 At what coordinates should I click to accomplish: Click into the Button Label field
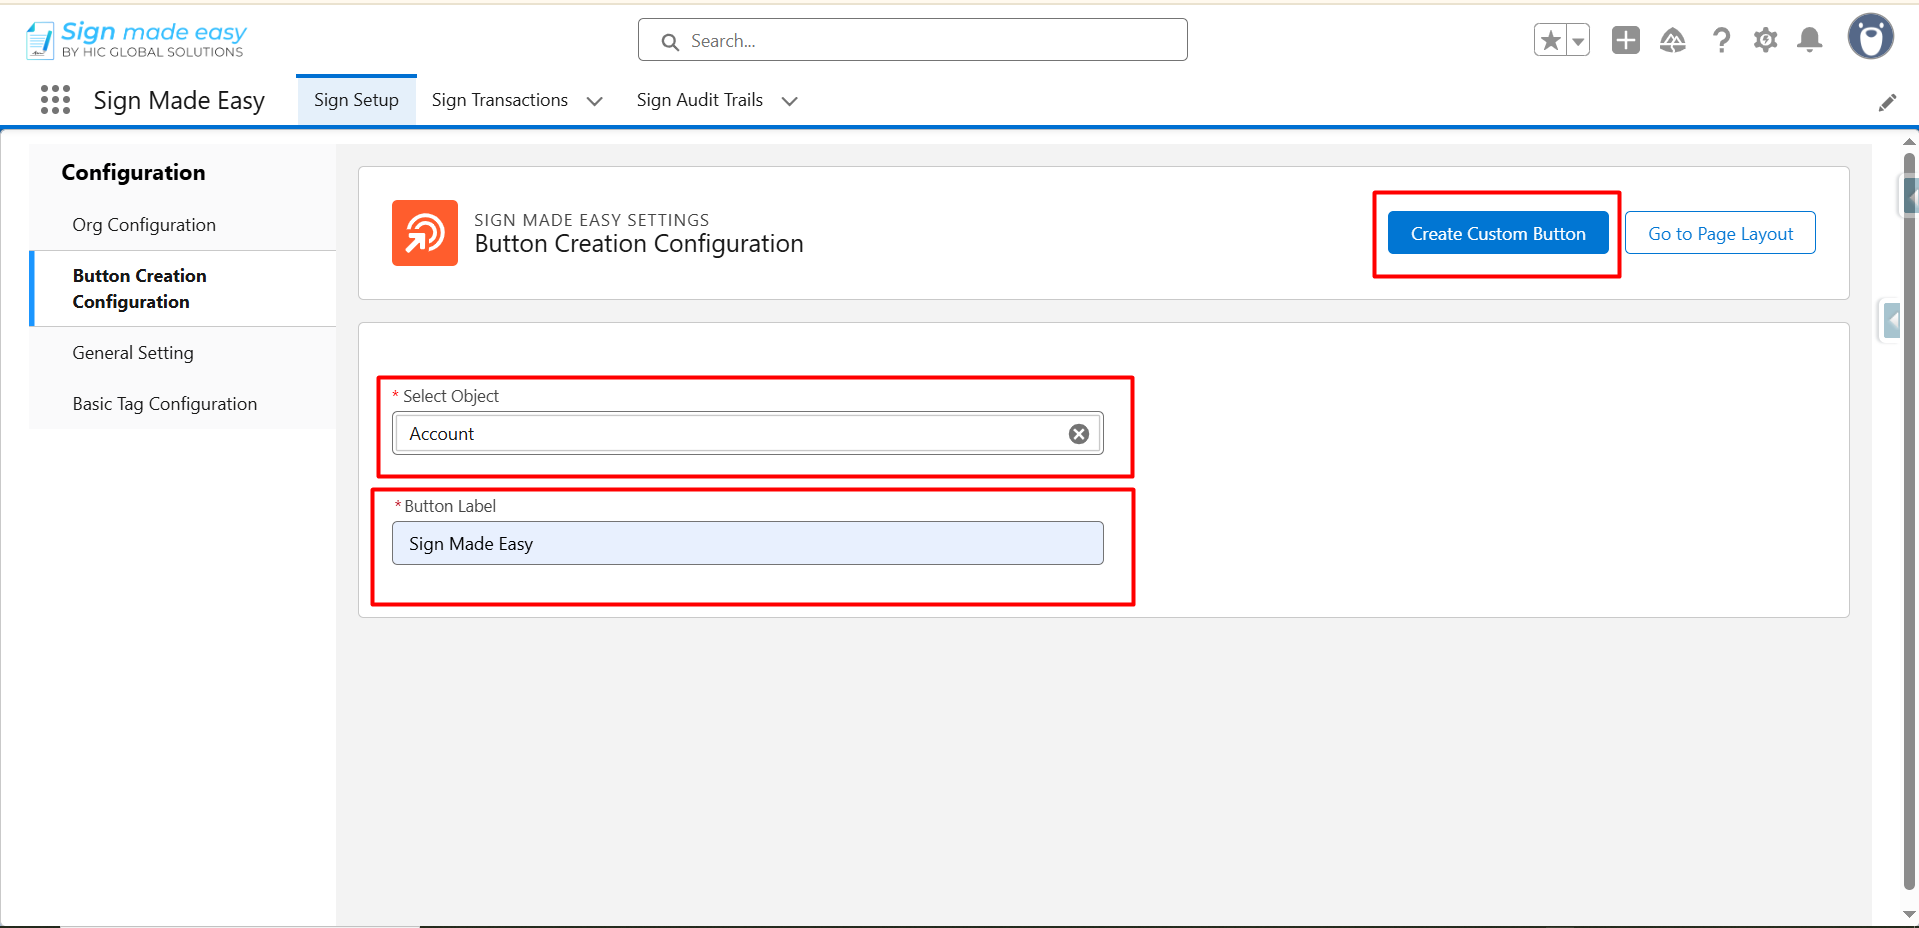(747, 544)
